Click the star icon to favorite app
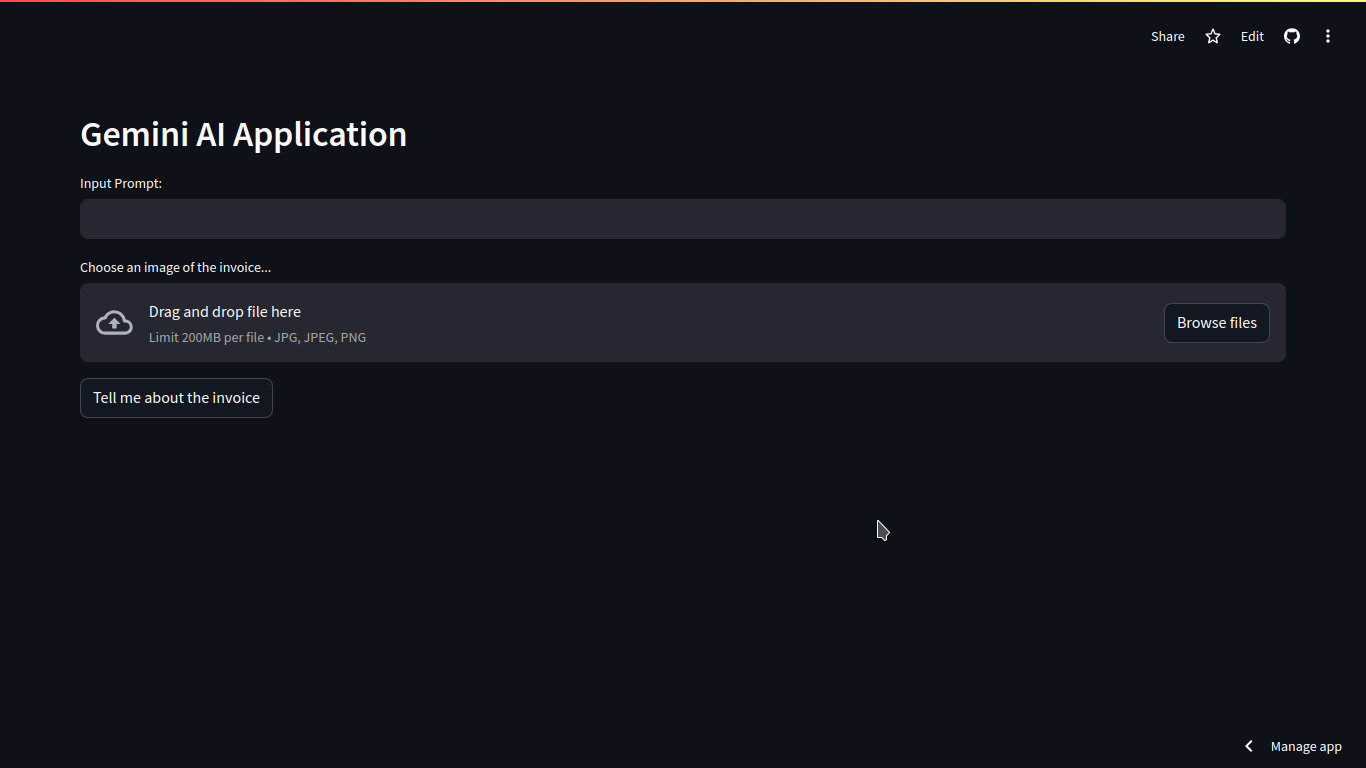The width and height of the screenshot is (1366, 768). click(1213, 36)
